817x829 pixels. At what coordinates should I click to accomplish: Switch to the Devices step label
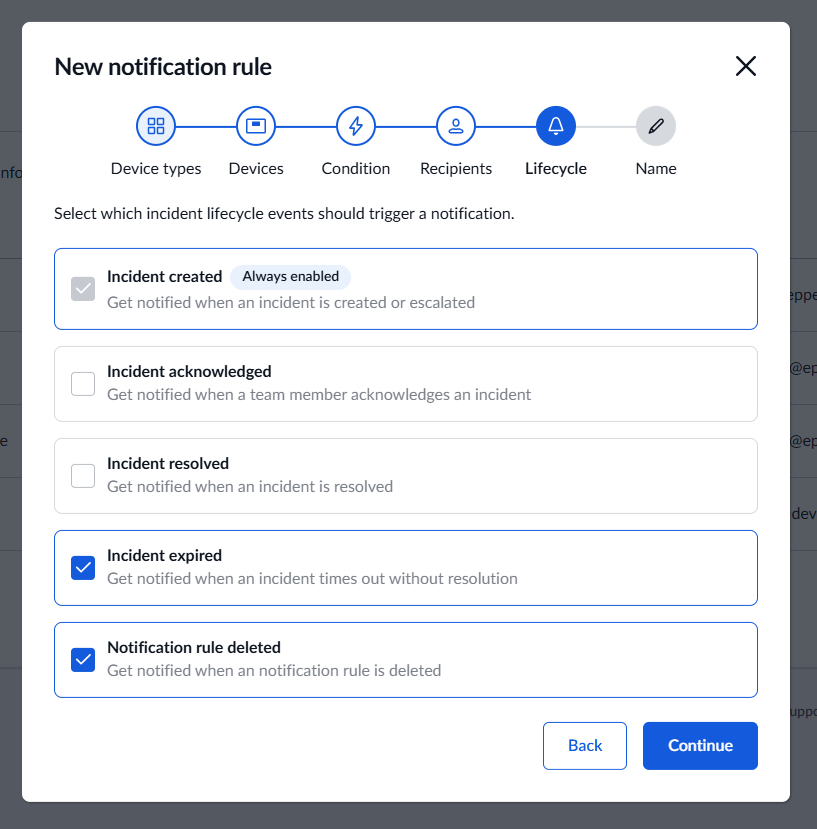click(256, 169)
